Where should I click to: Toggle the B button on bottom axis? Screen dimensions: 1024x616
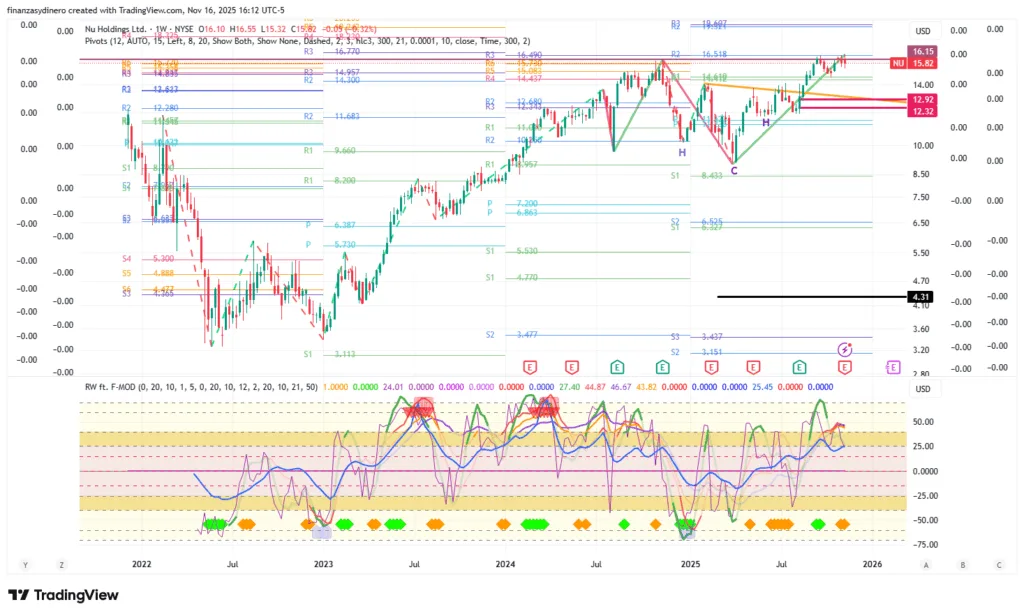click(961, 565)
